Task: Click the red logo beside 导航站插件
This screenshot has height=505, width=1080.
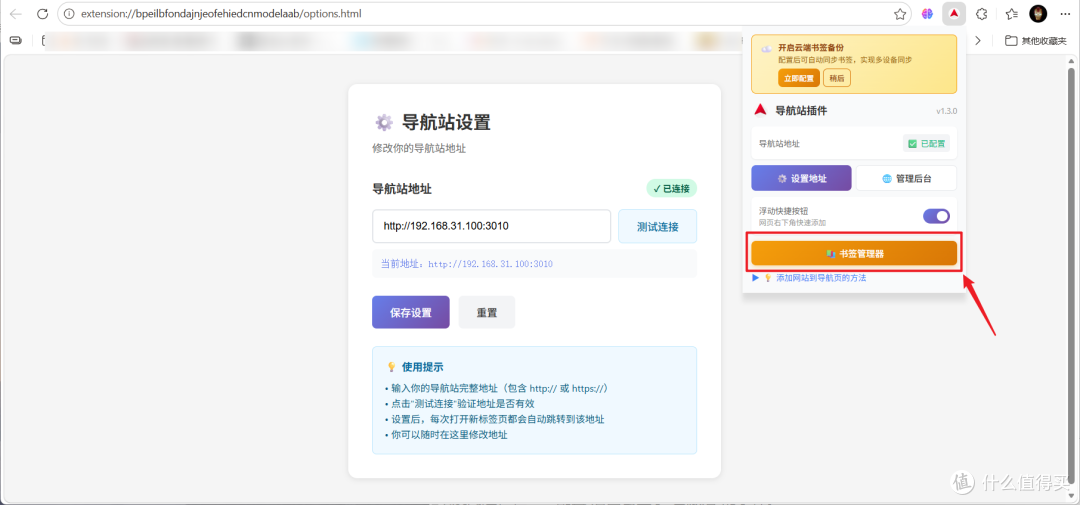Action: point(760,110)
